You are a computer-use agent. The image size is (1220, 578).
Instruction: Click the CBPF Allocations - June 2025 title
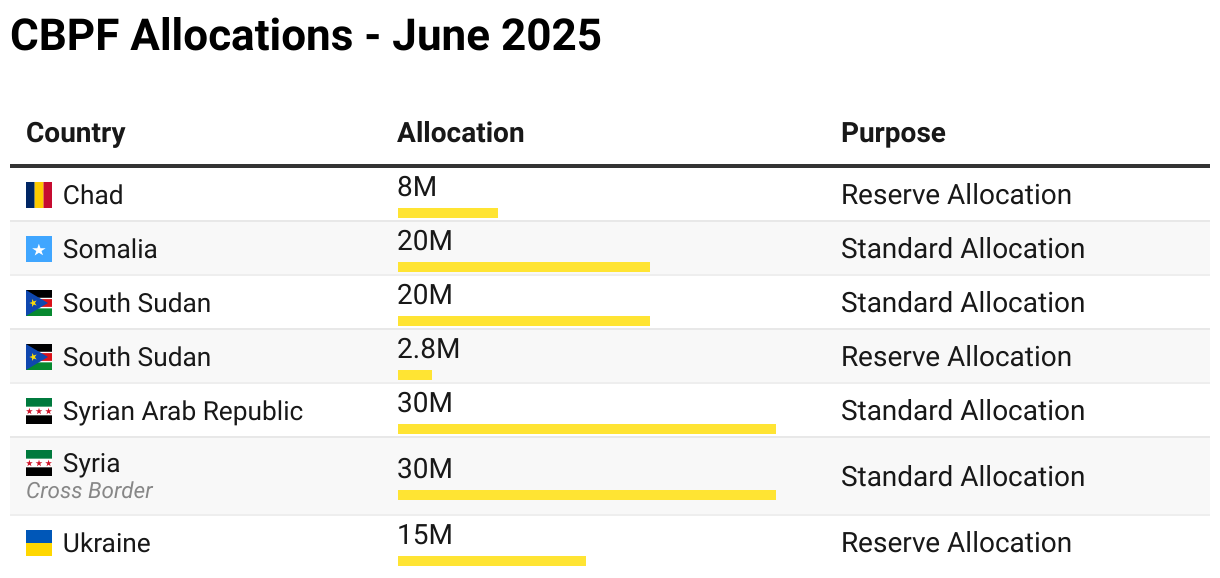pyautogui.click(x=305, y=36)
